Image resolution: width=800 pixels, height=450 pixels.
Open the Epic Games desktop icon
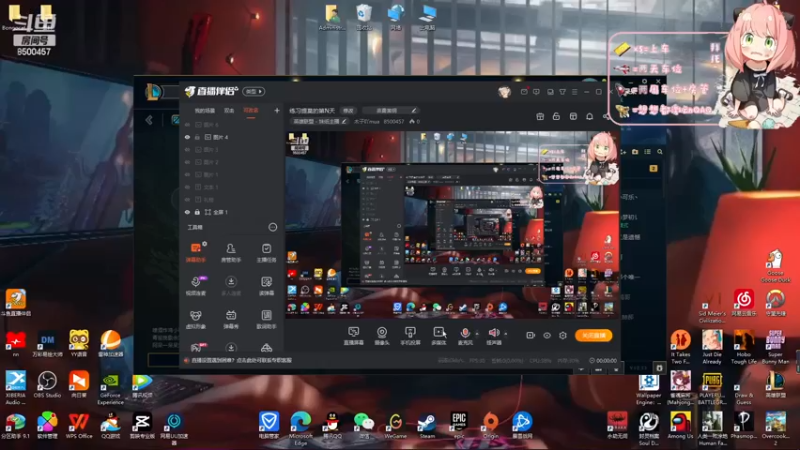pyautogui.click(x=459, y=426)
